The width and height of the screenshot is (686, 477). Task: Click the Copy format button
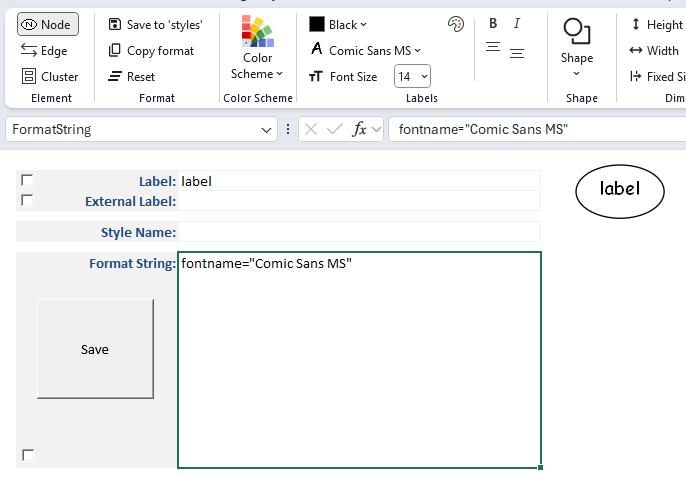(151, 50)
